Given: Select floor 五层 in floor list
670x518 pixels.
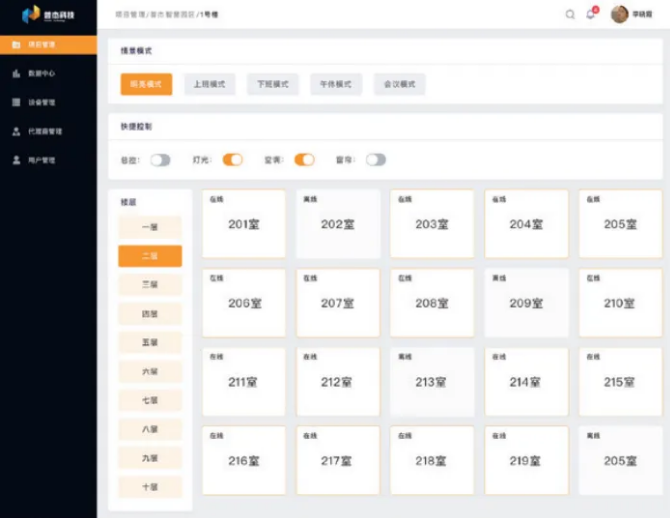Looking at the screenshot, I should [x=150, y=342].
